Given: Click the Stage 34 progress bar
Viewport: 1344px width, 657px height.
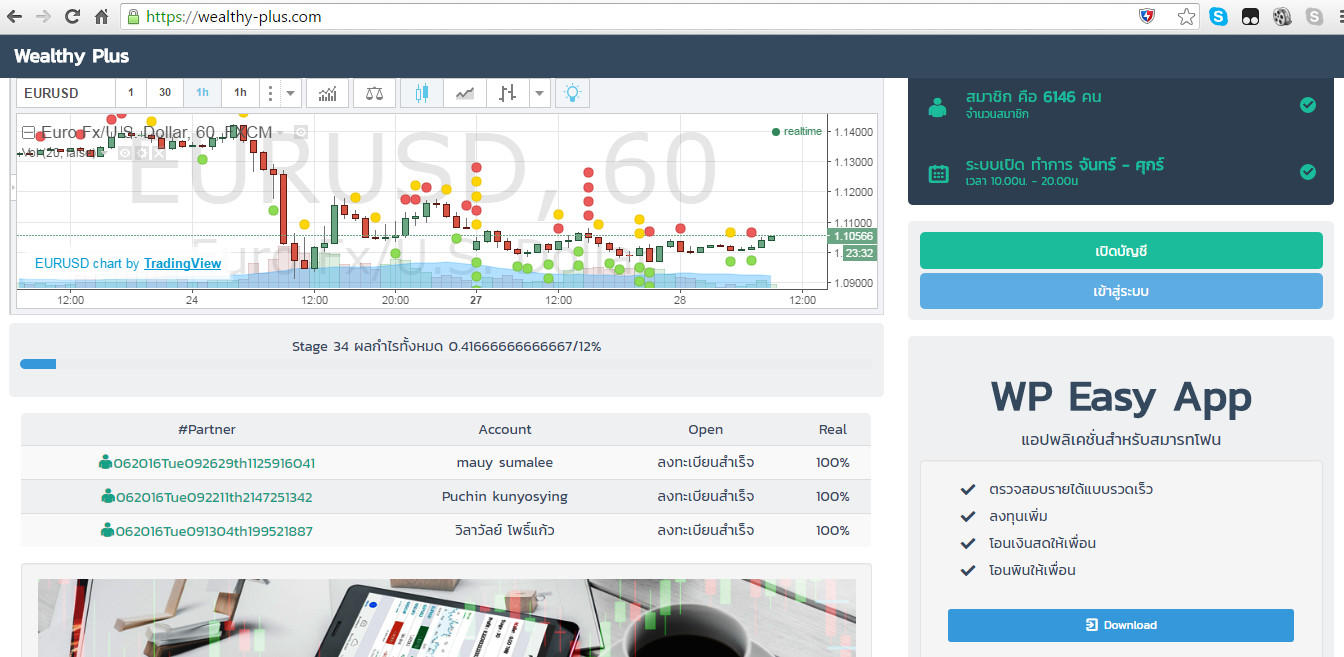Looking at the screenshot, I should pos(446,364).
